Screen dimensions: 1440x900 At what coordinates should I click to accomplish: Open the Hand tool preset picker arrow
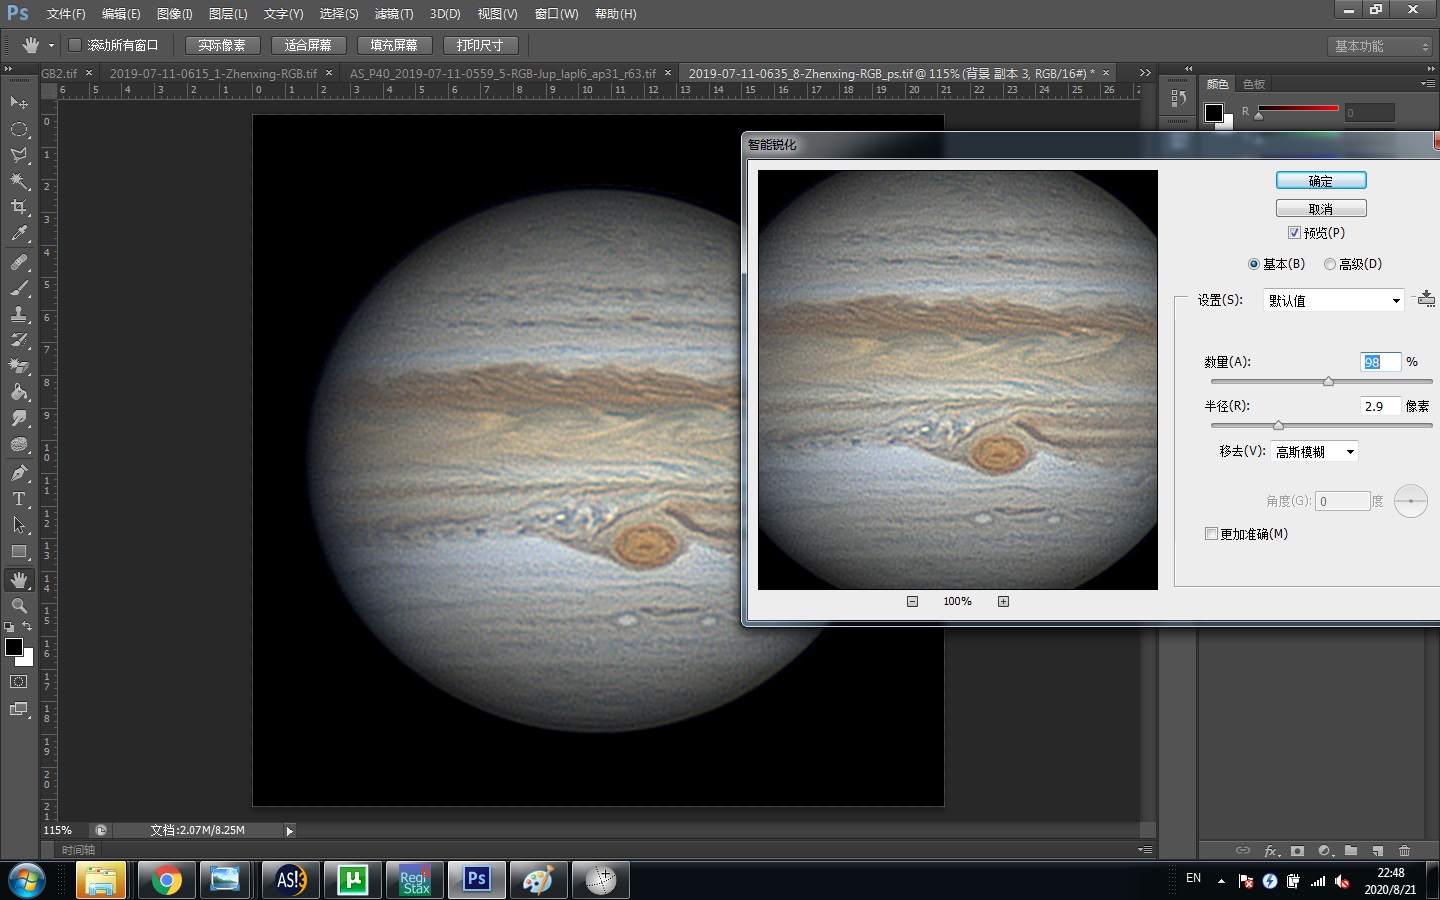(x=51, y=45)
